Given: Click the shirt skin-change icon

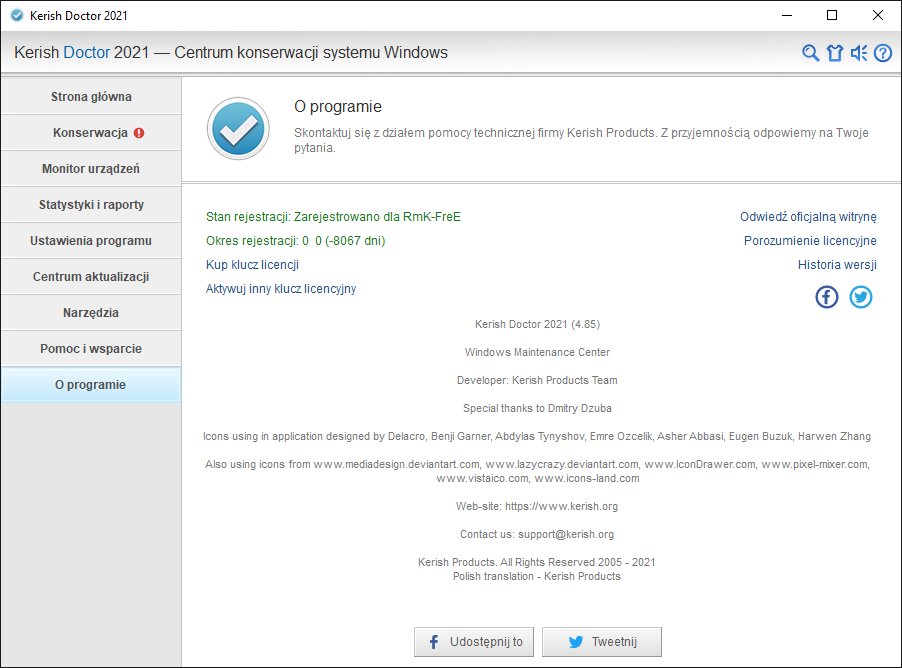Looking at the screenshot, I should (835, 53).
